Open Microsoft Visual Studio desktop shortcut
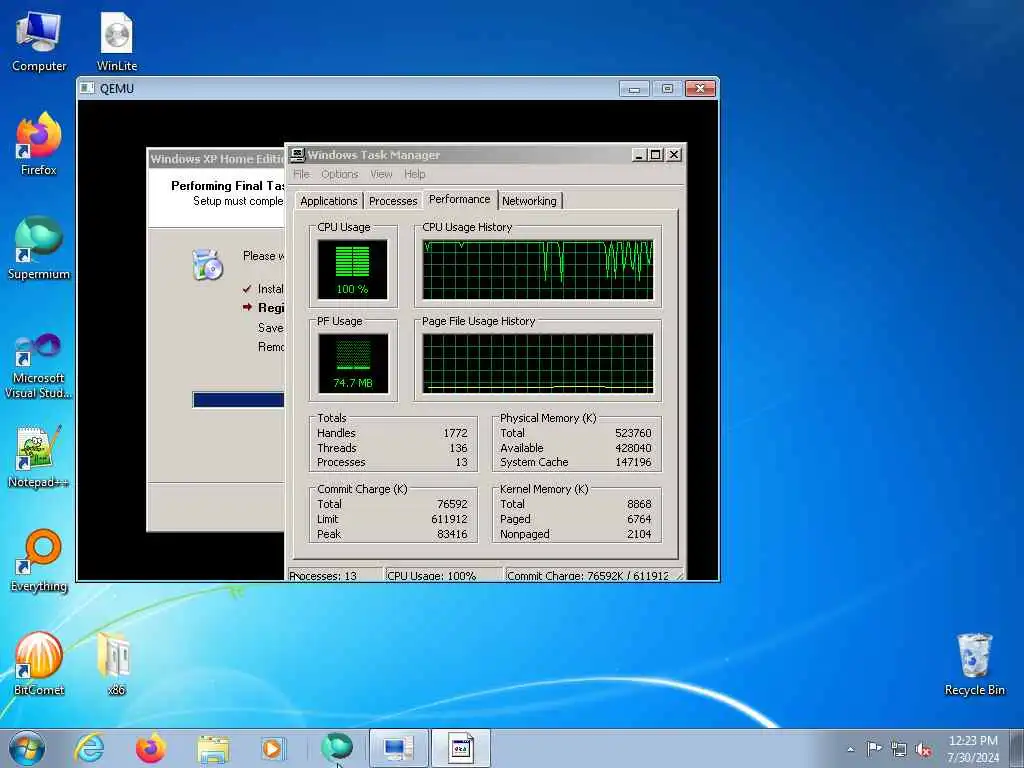This screenshot has width=1024, height=768. (x=39, y=366)
